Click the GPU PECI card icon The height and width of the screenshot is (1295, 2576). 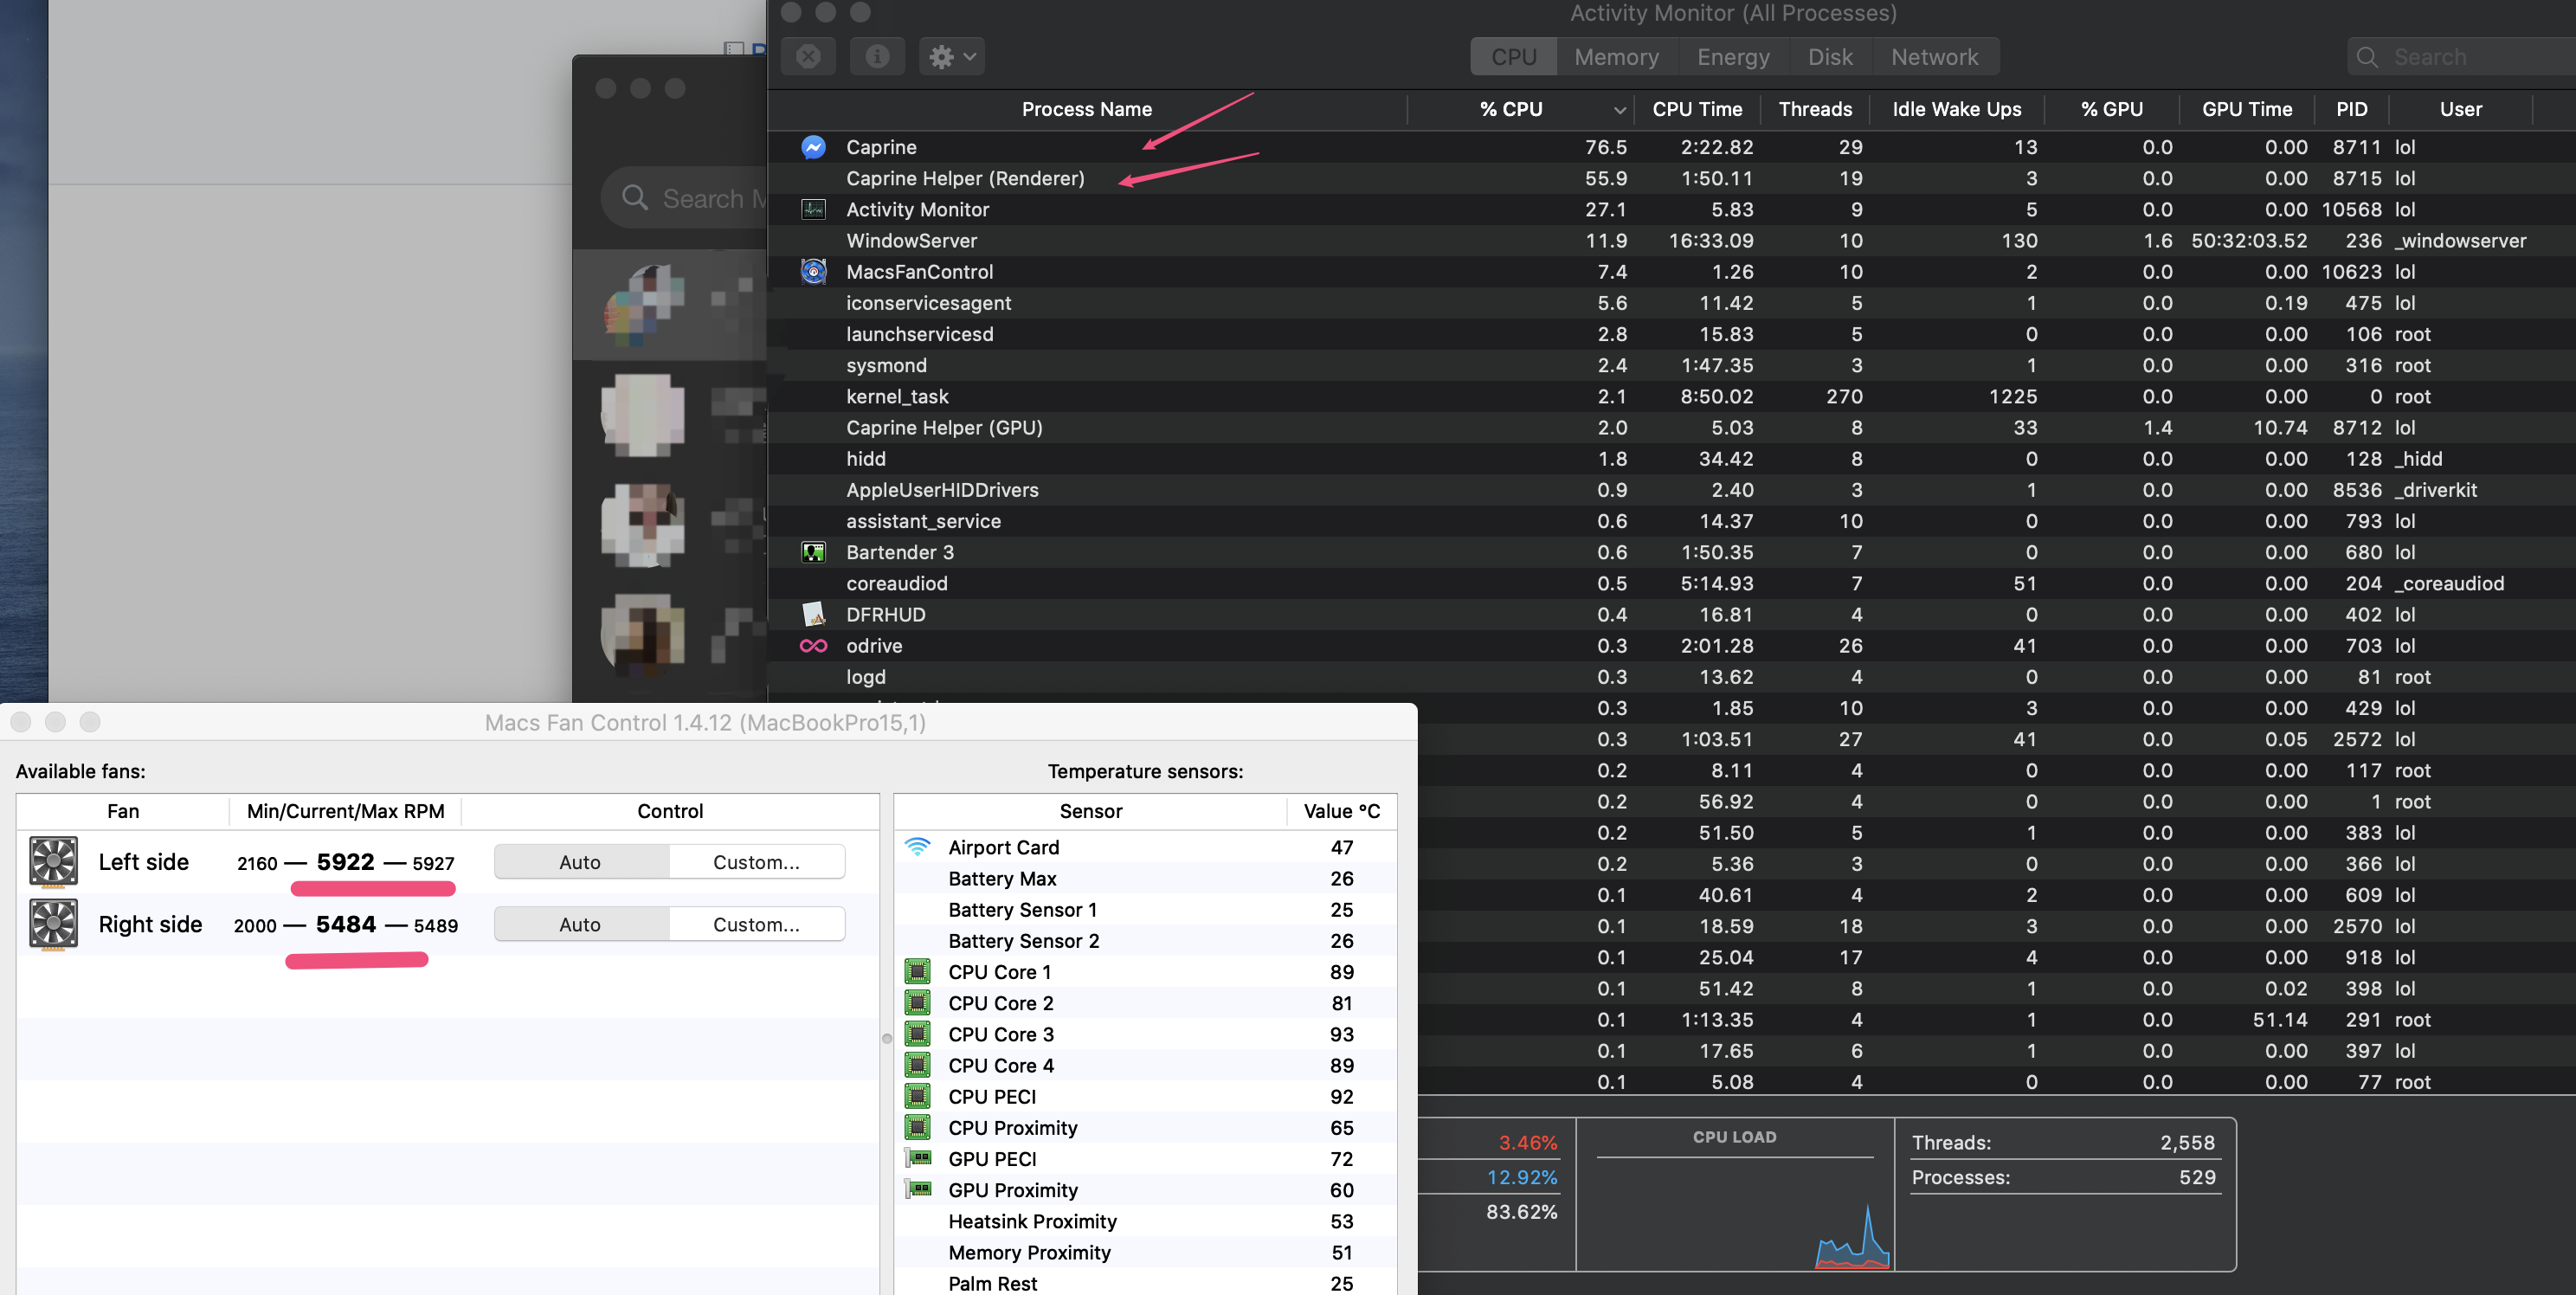918,1158
